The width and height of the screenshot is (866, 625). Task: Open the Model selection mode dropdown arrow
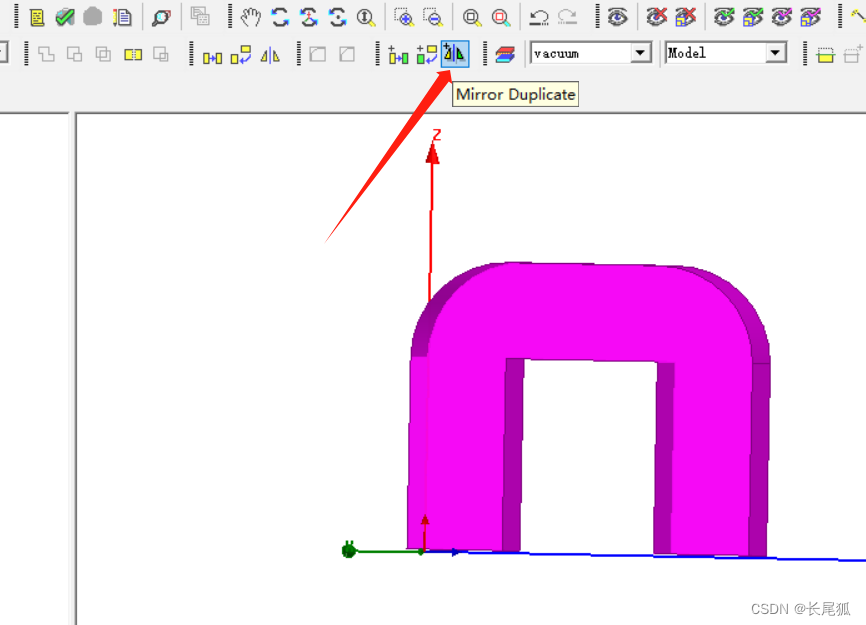coord(775,54)
